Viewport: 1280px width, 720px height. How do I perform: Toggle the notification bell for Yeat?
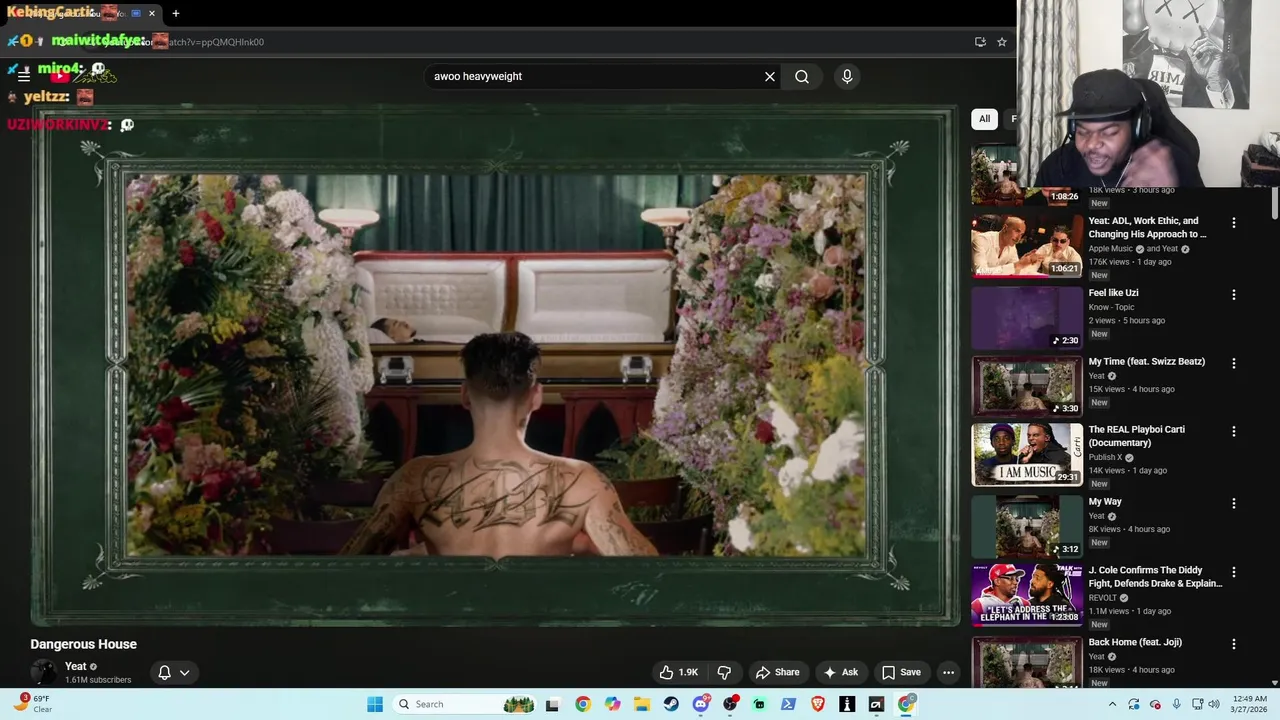coord(165,672)
